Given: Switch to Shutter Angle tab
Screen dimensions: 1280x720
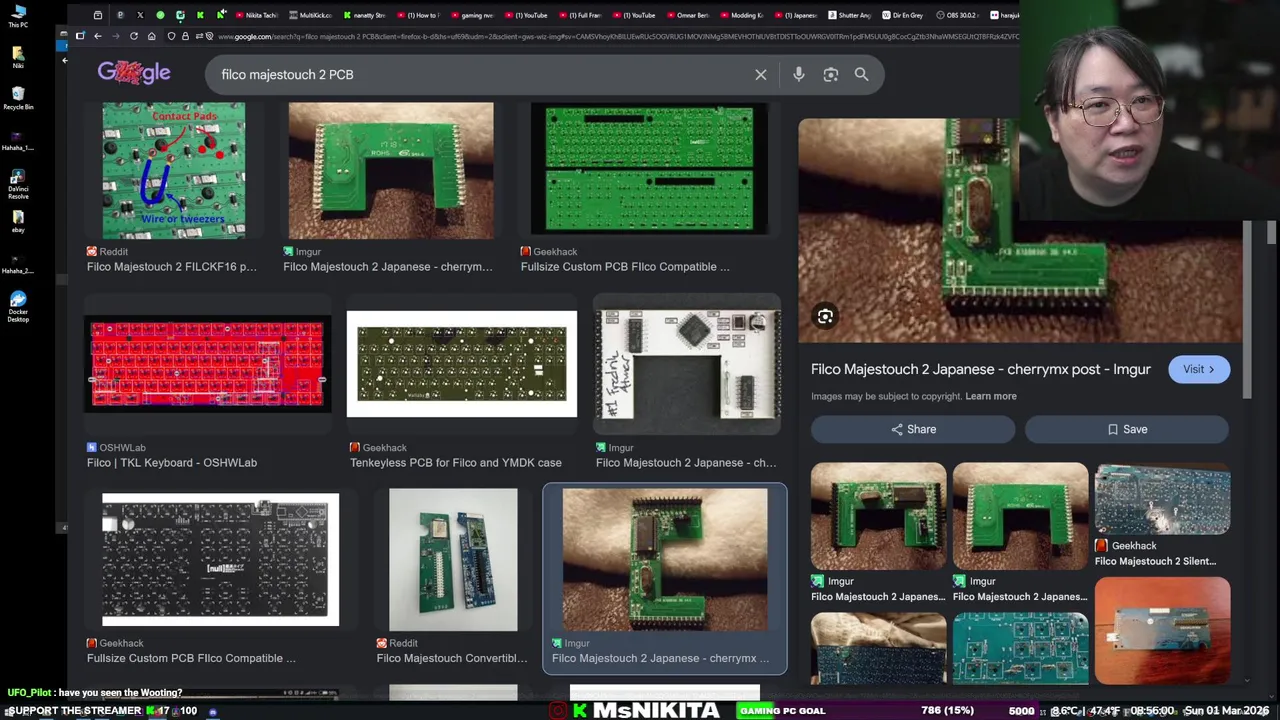Looking at the screenshot, I should 850,15.
